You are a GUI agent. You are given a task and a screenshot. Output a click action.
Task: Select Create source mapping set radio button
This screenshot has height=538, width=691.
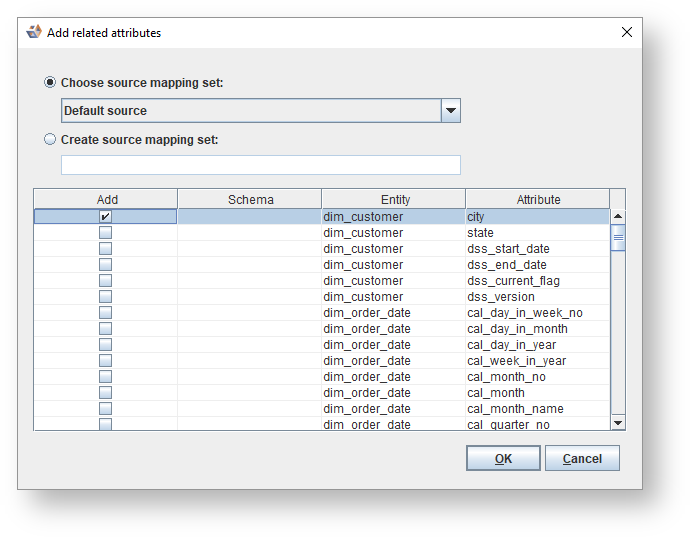[50, 140]
